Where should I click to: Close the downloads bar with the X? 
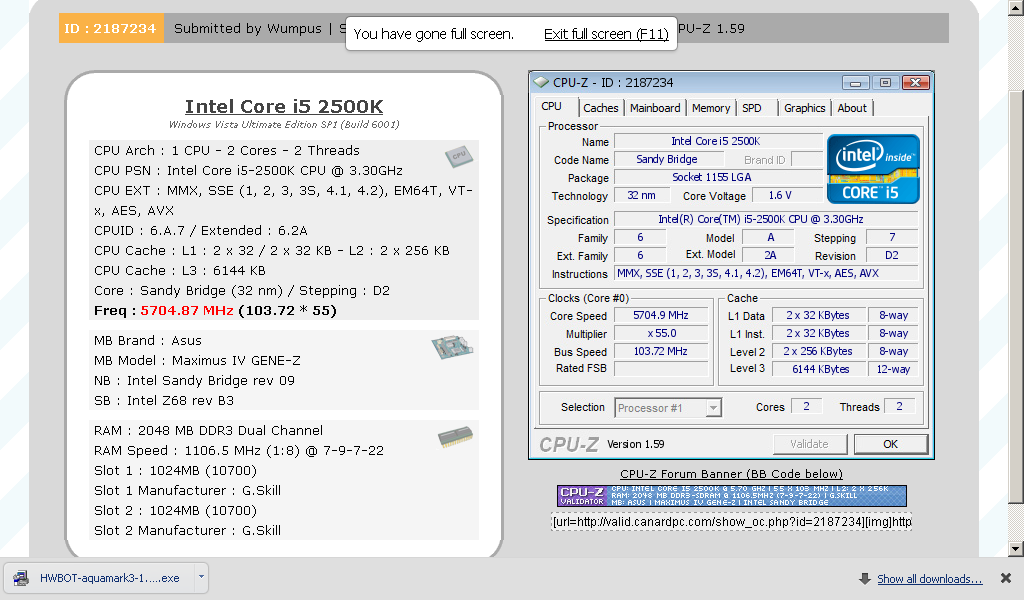coord(1006,578)
